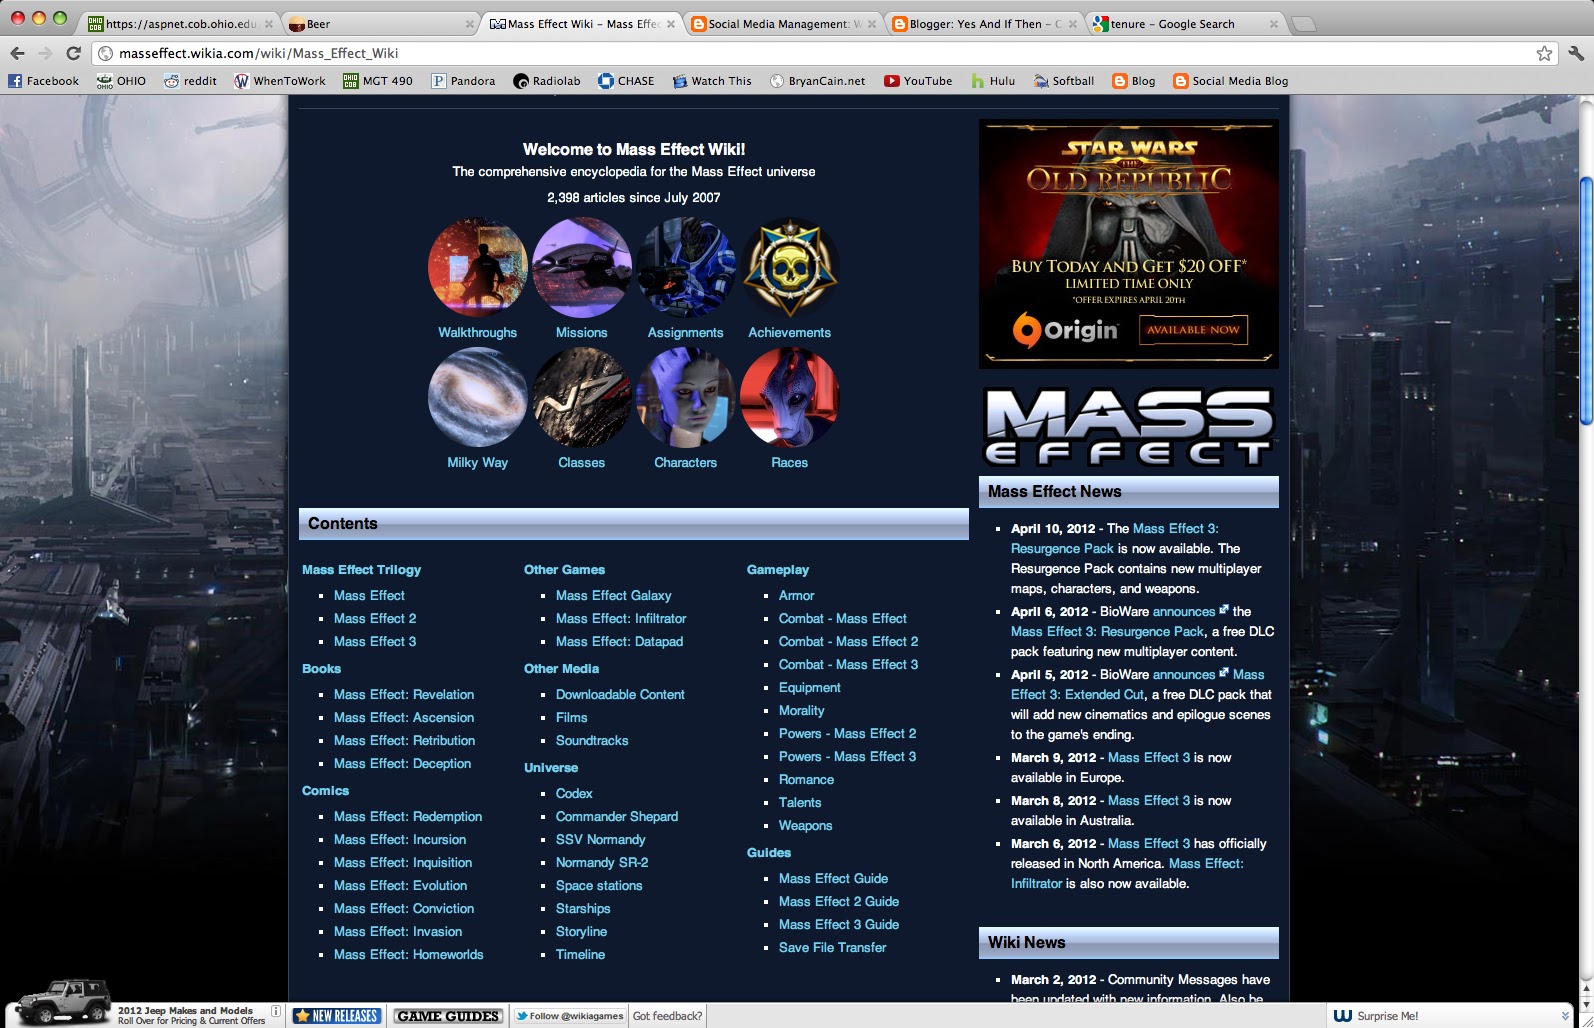The height and width of the screenshot is (1028, 1594).
Task: Open Social Media Blog bookmark
Action: (x=1231, y=81)
